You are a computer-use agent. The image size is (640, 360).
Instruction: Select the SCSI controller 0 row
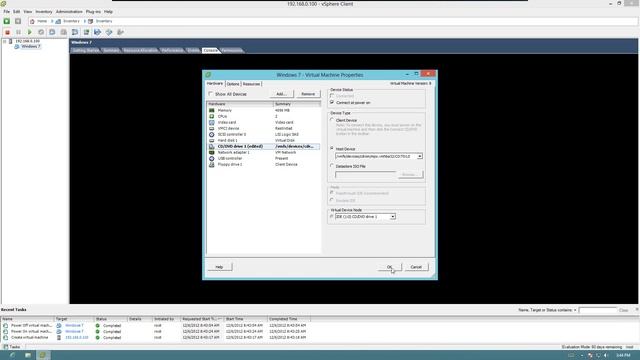pyautogui.click(x=263, y=134)
